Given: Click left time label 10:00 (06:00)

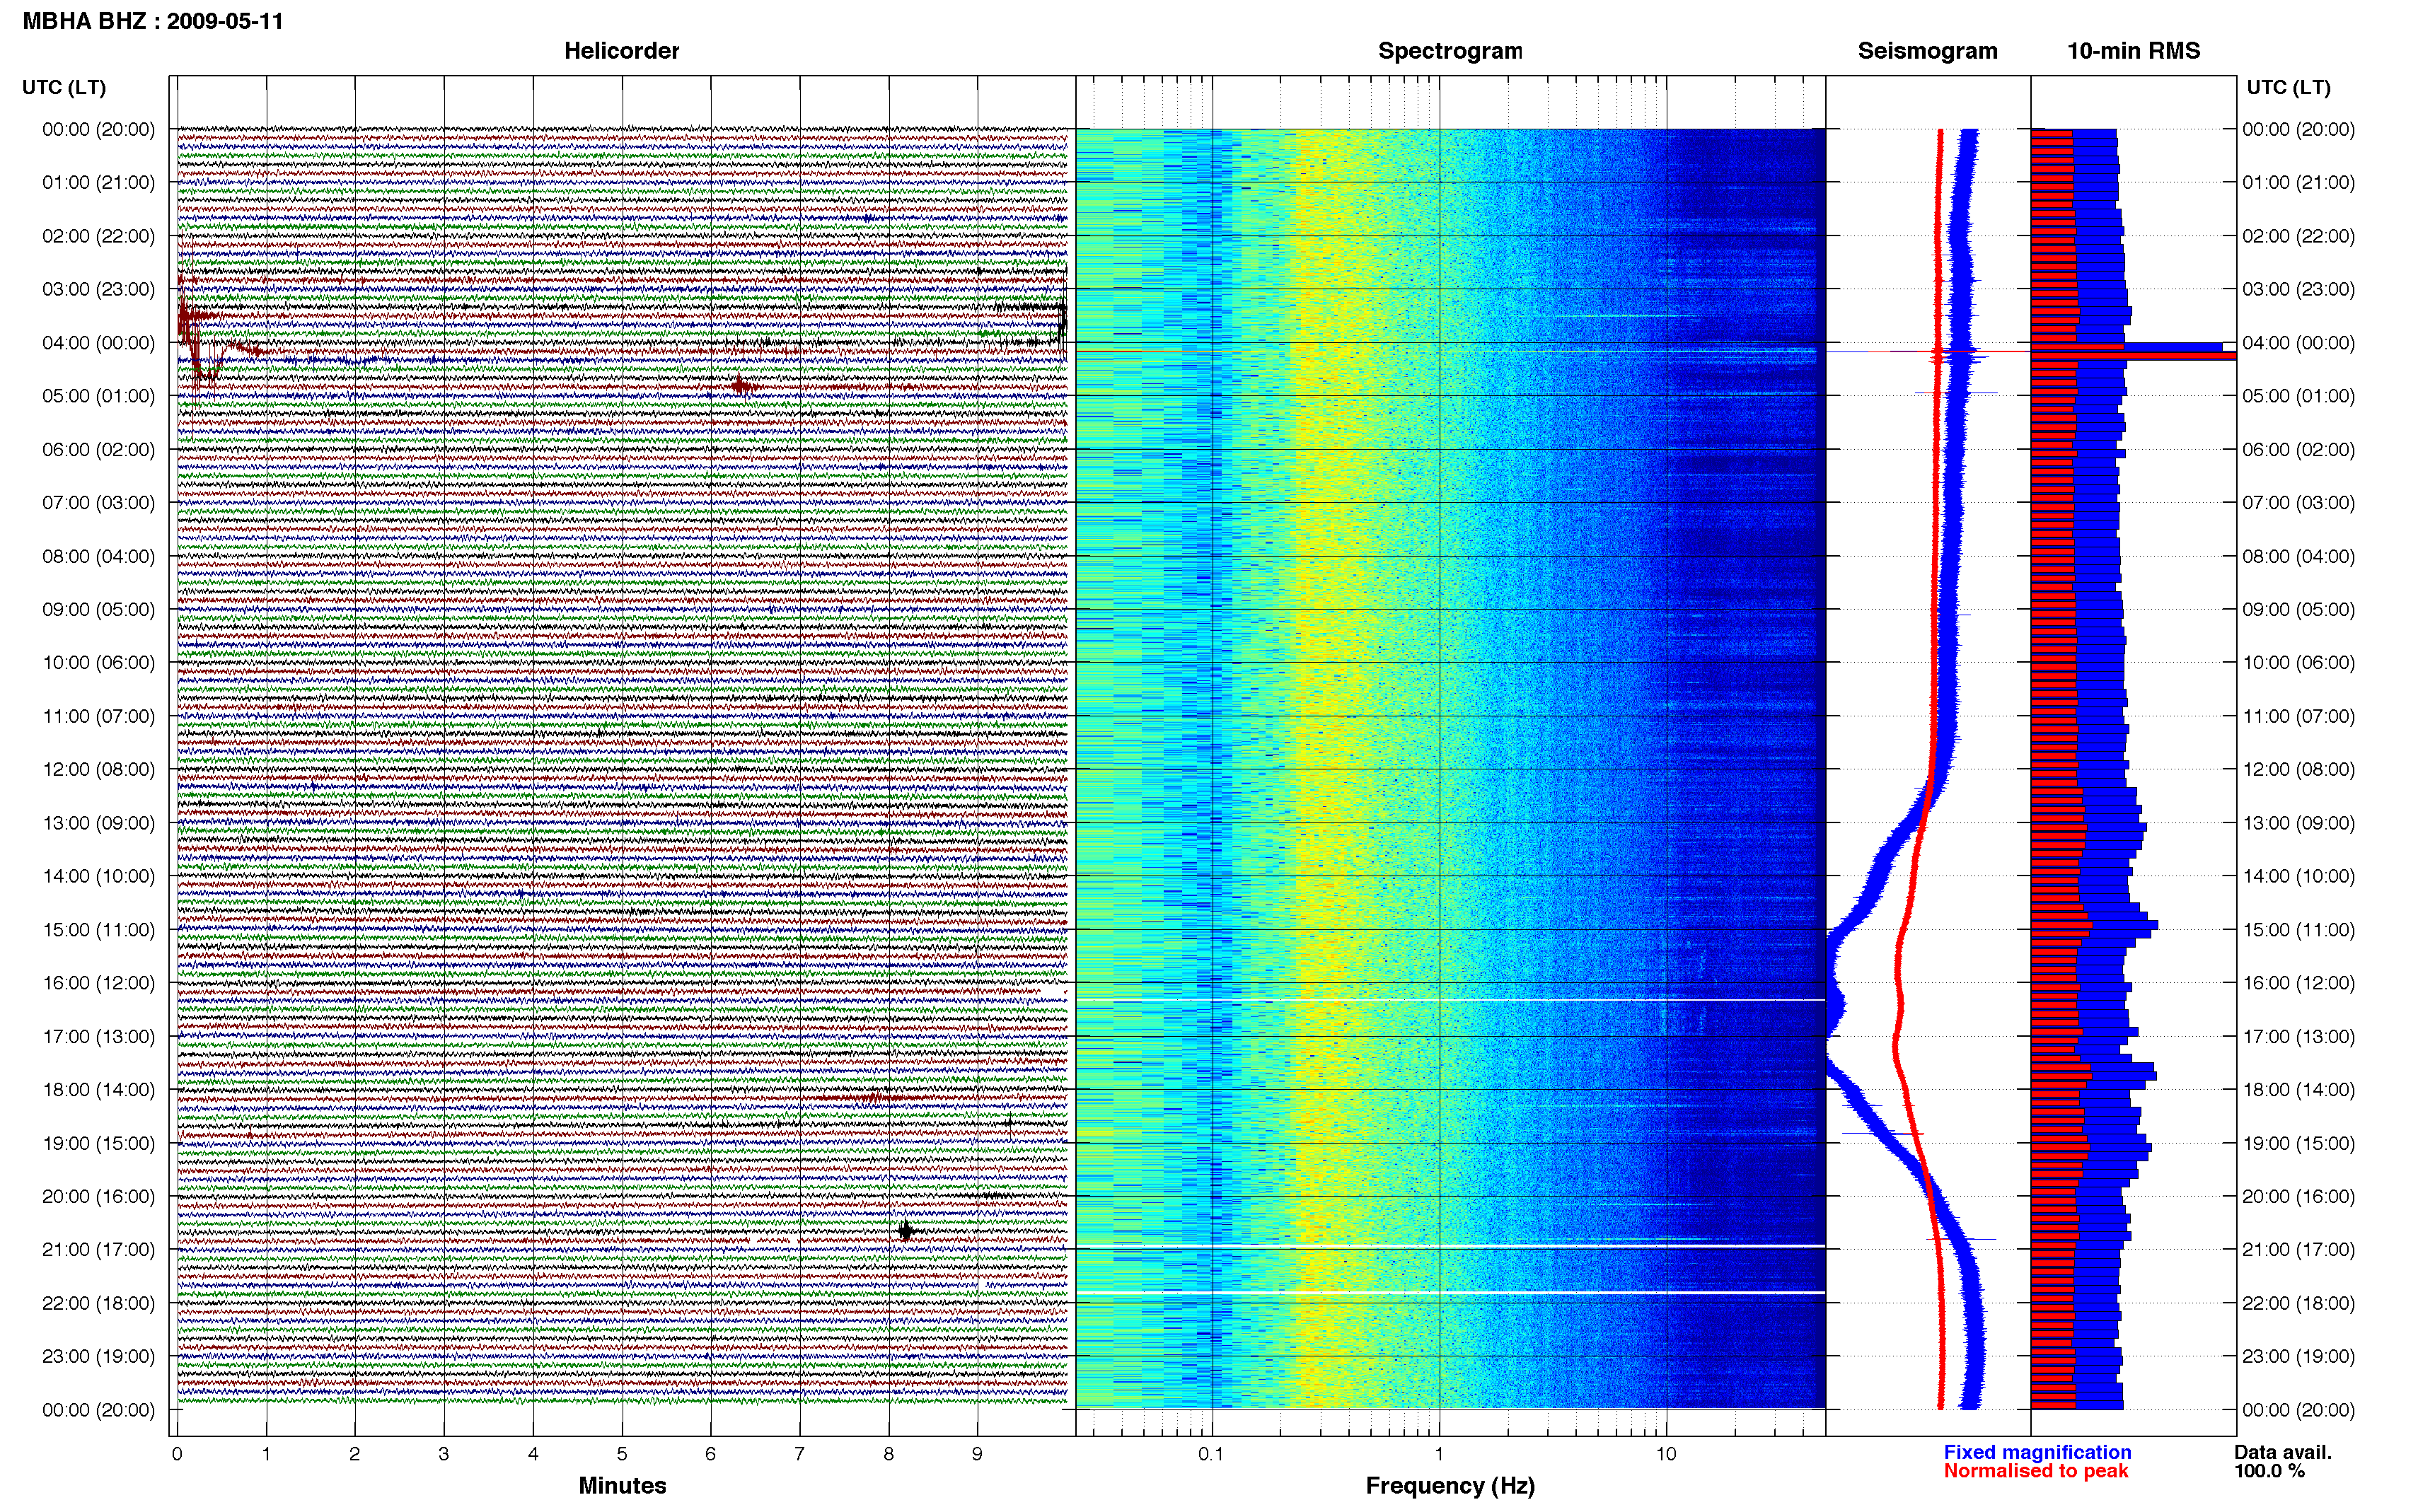Looking at the screenshot, I should tap(99, 663).
